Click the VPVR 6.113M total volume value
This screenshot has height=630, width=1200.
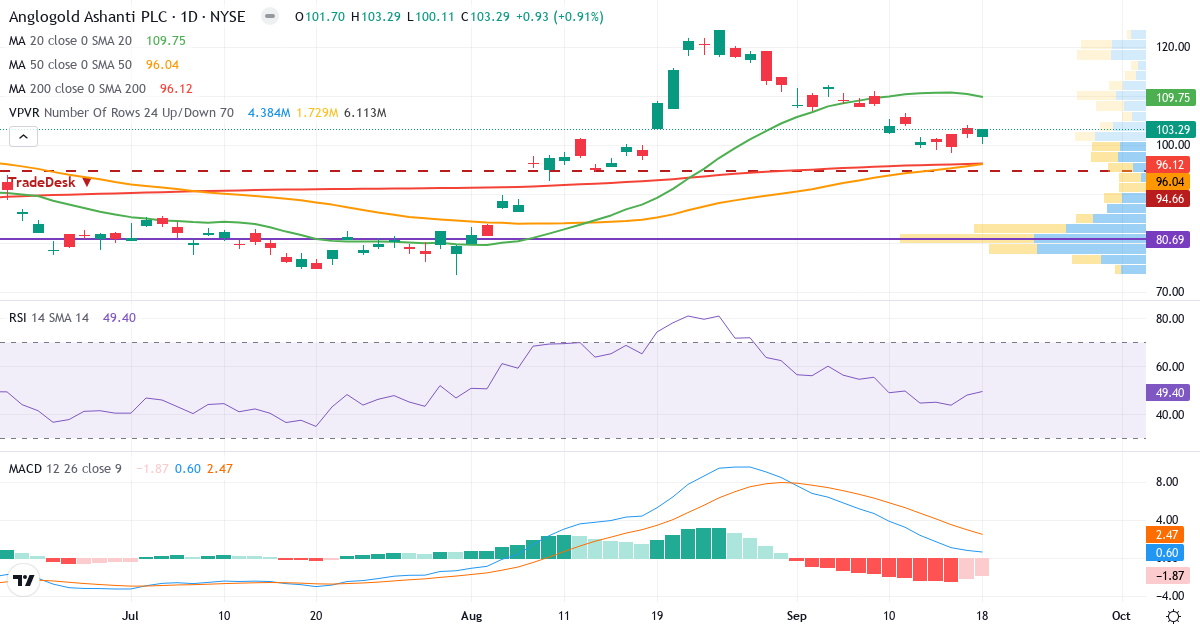(x=365, y=113)
